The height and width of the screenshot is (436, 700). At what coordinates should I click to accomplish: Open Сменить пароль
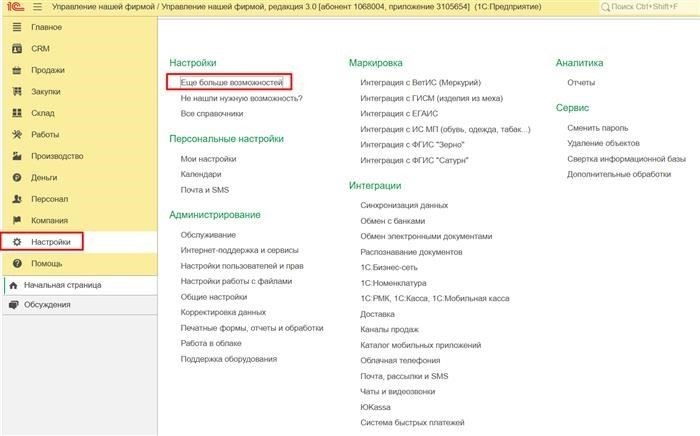point(597,128)
